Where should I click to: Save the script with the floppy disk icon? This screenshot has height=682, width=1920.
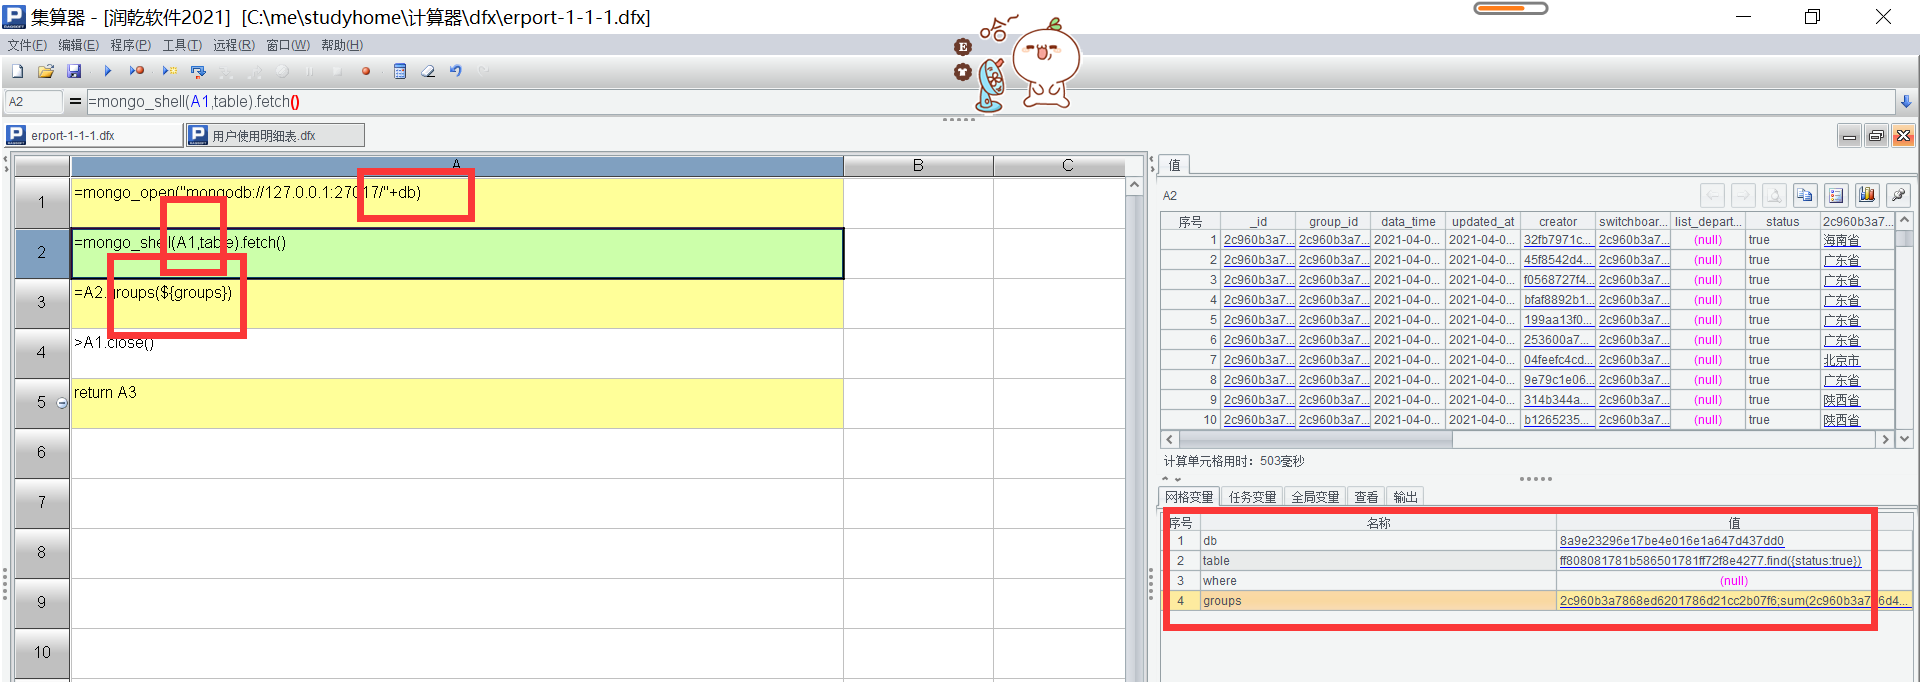tap(74, 71)
